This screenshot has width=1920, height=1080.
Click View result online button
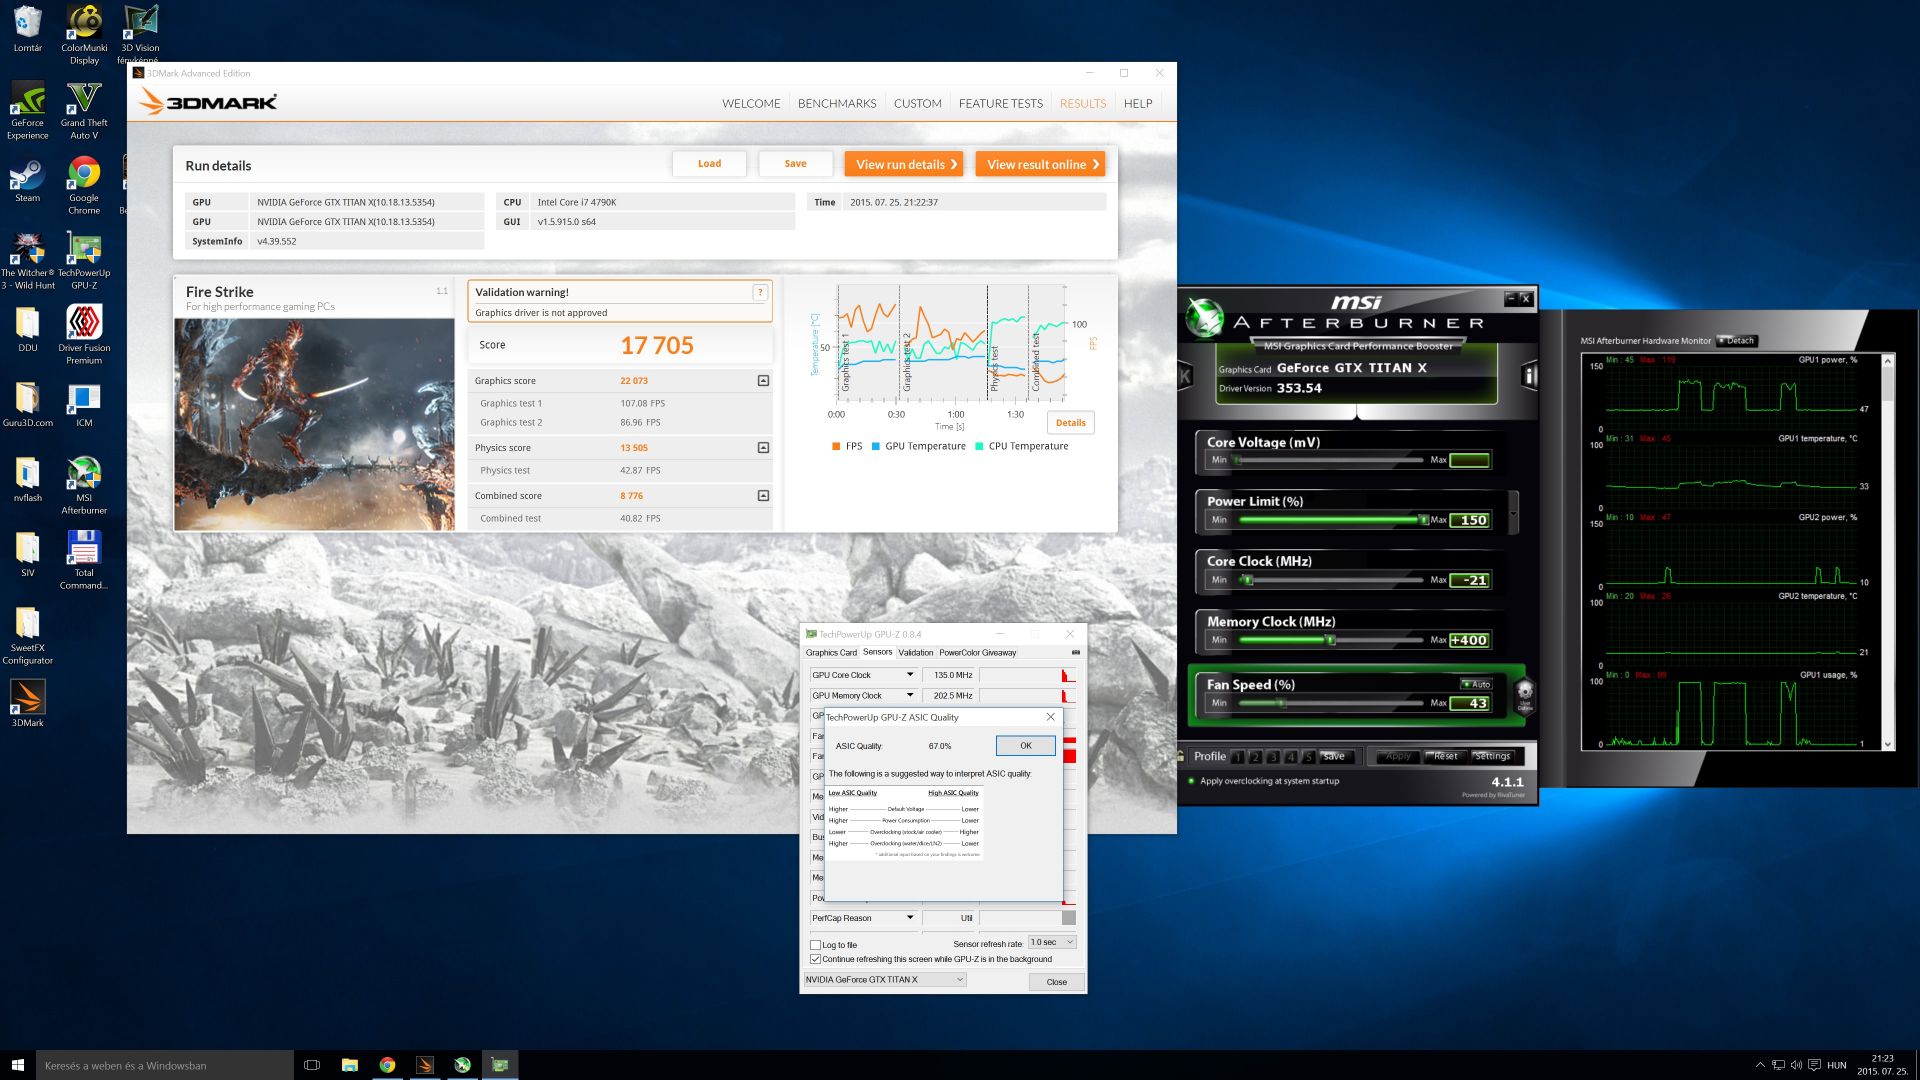coord(1041,165)
